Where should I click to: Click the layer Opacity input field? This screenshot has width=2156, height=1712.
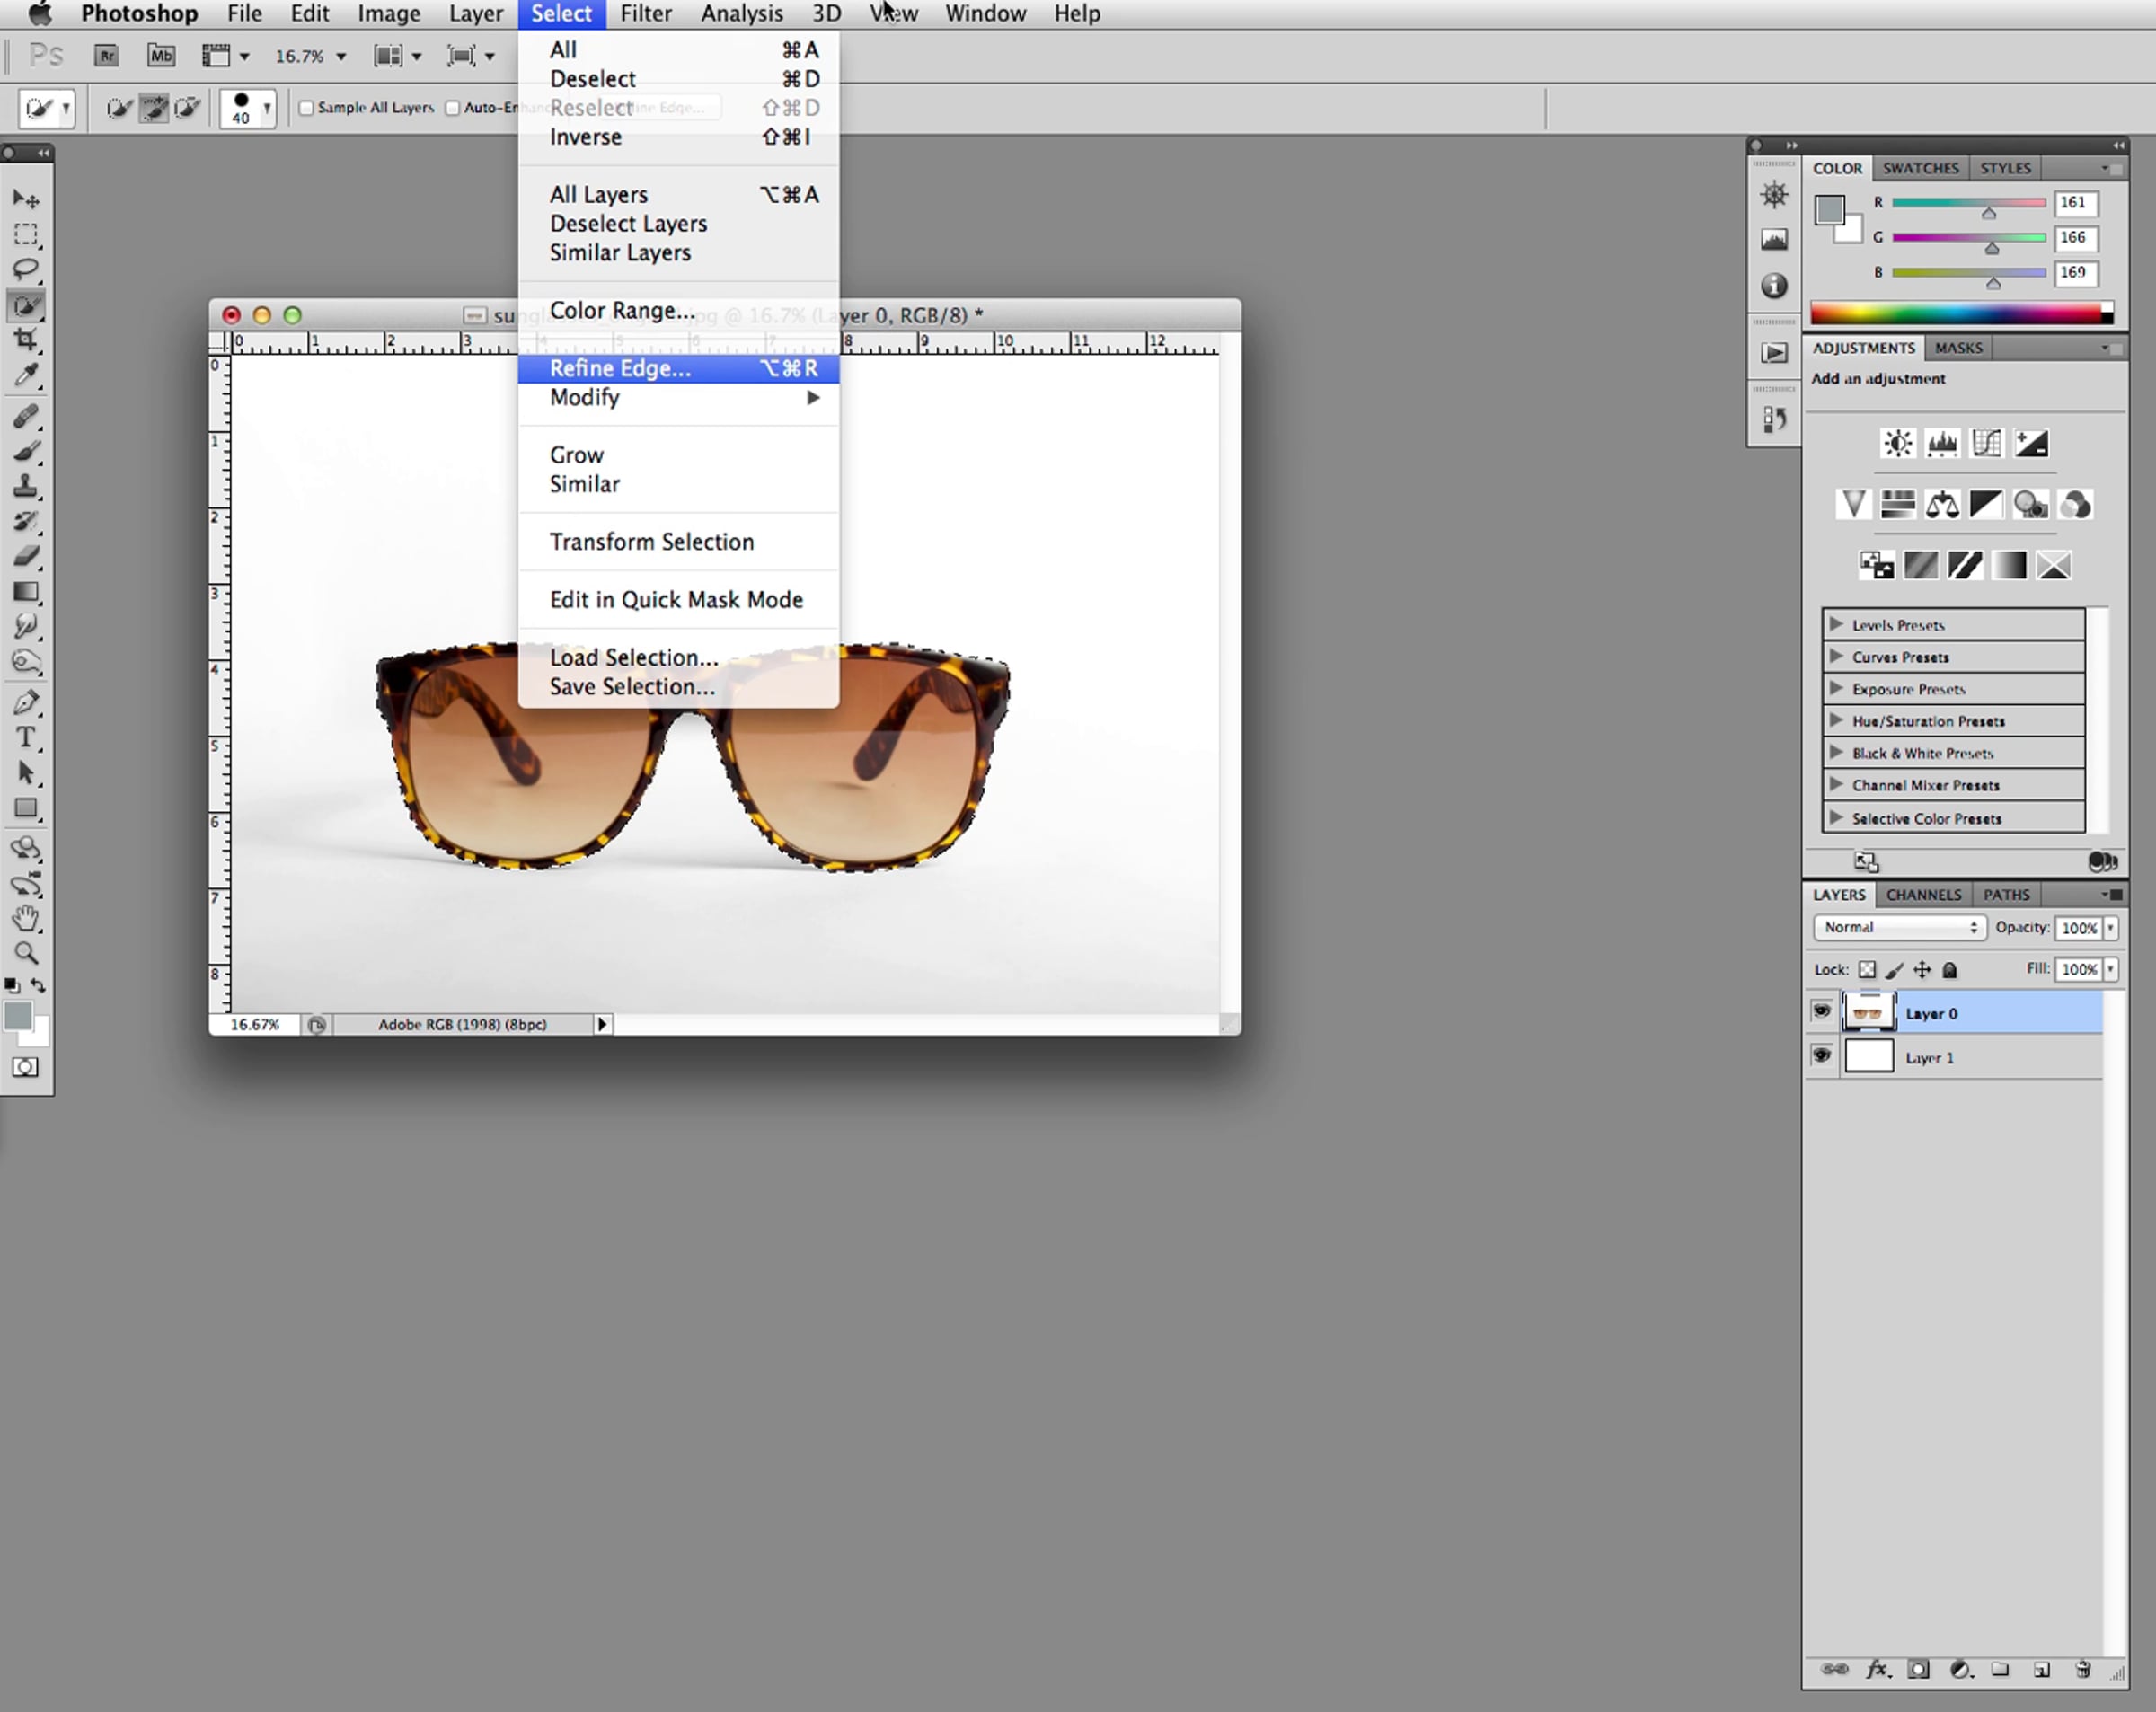(2079, 927)
